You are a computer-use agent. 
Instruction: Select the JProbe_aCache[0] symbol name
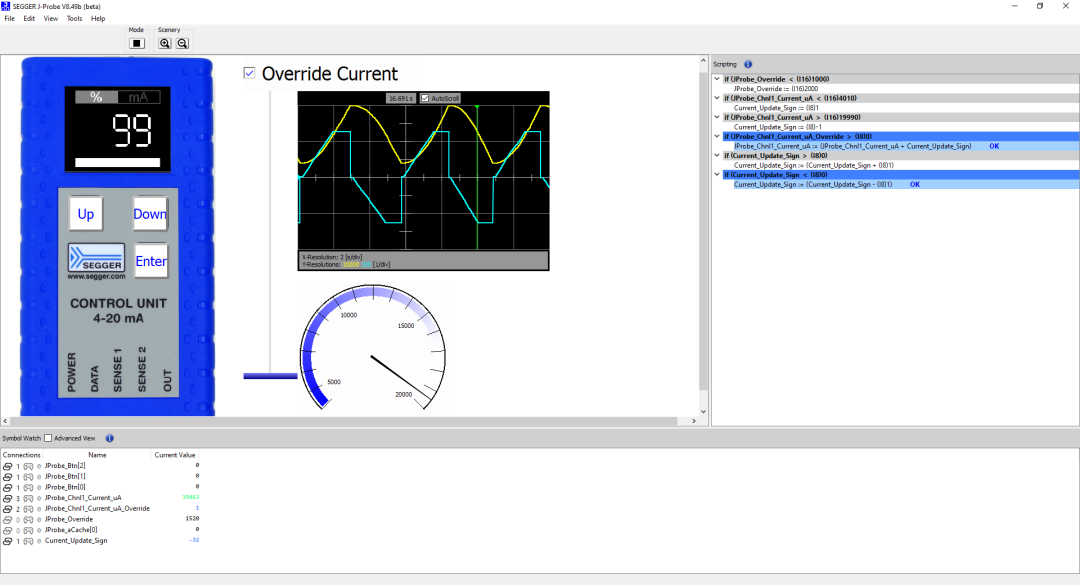click(x=71, y=530)
